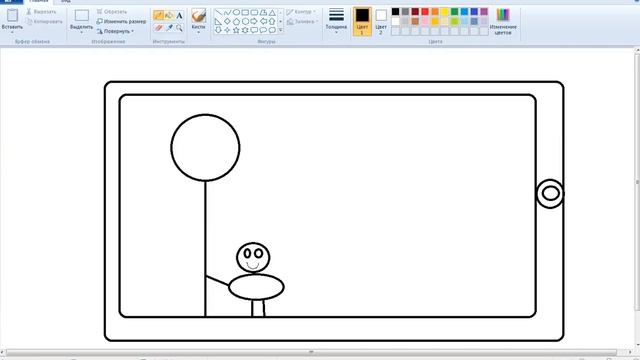The image size is (640, 360).
Task: Choose the Down arrow shape
Action: tap(218, 30)
